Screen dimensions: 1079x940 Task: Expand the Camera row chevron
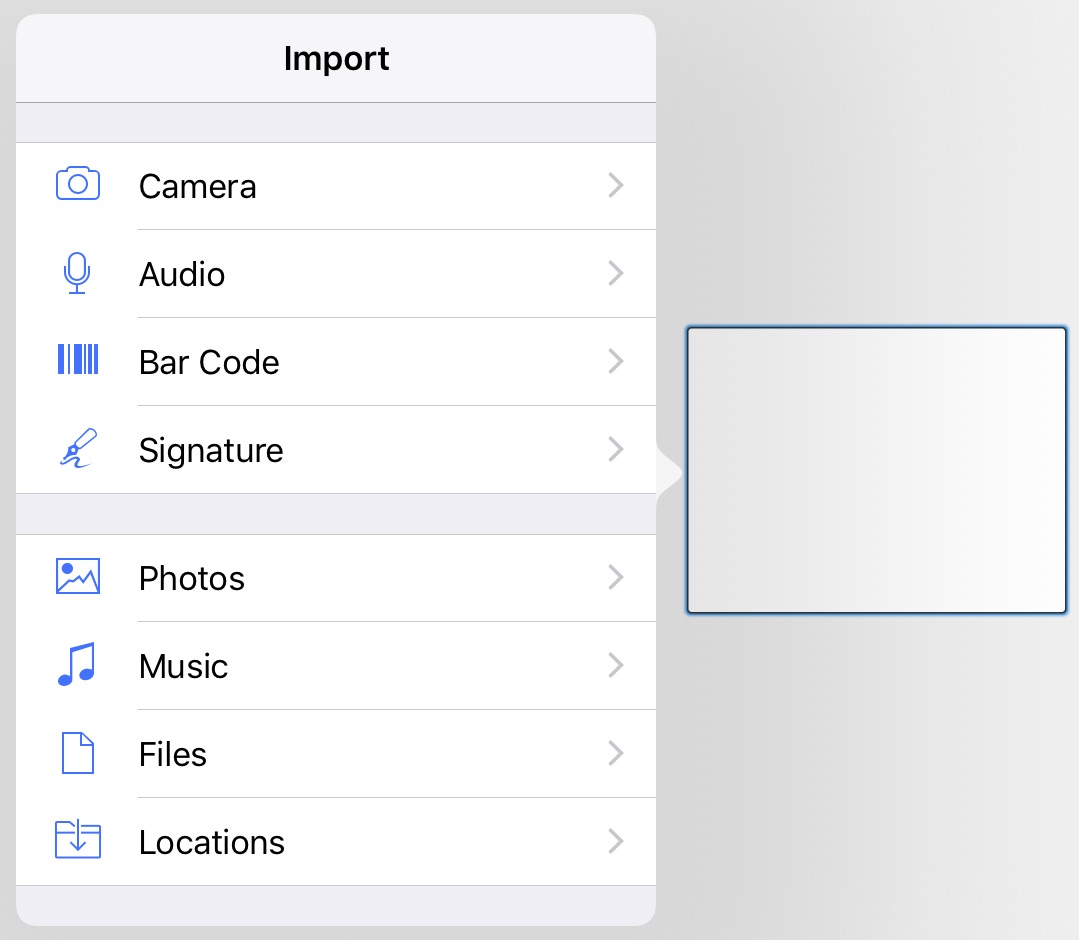tap(616, 185)
